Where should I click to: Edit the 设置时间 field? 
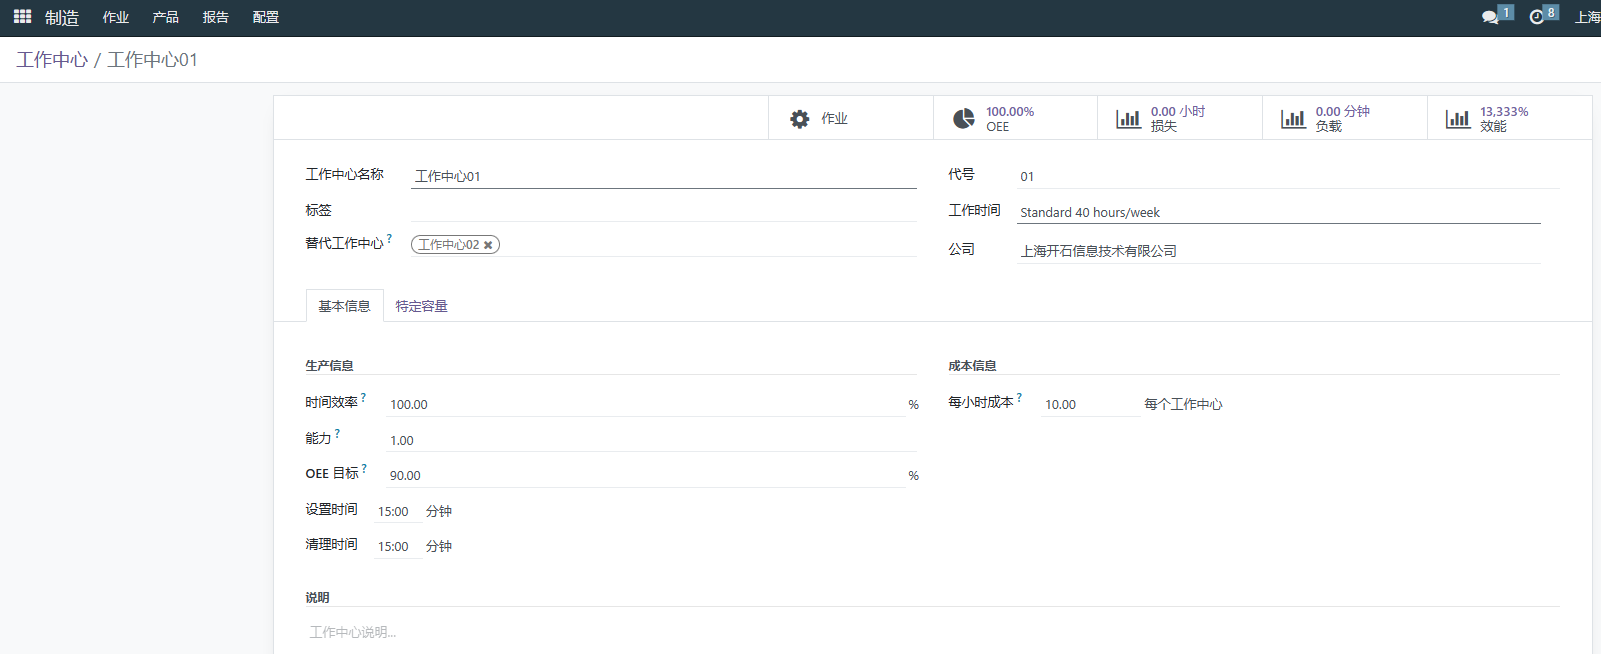point(397,511)
